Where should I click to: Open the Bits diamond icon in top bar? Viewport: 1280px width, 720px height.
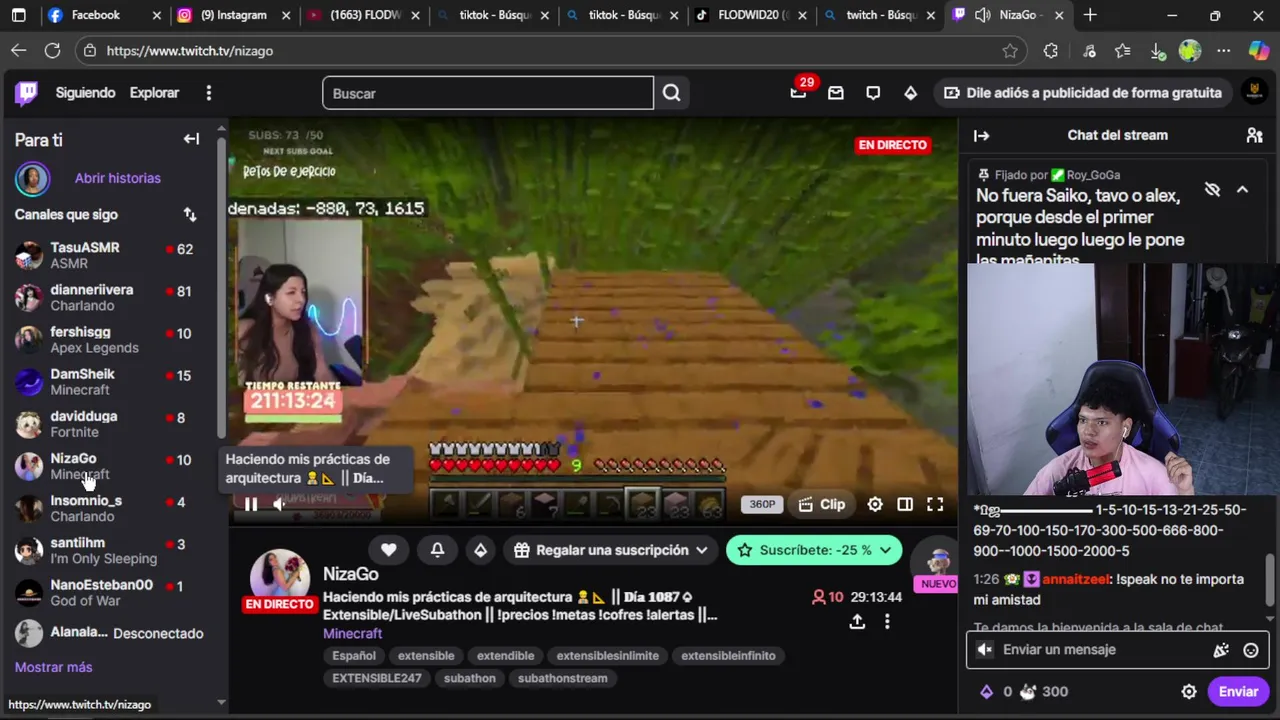pos(910,93)
